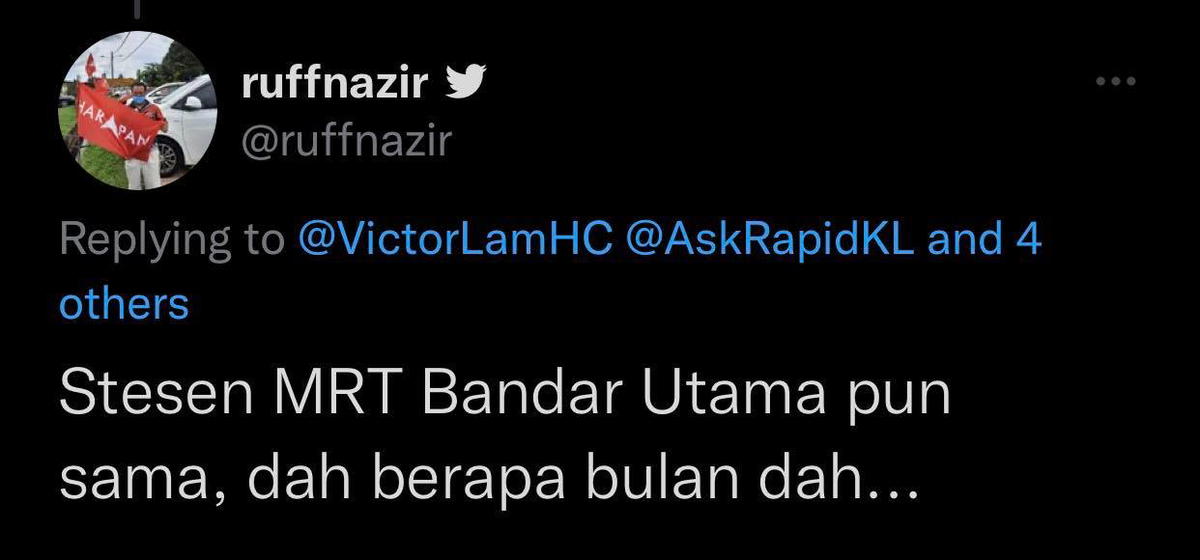Click the thread connector line above avatar
Screen dimensions: 1200x560
pyautogui.click(x=137, y=8)
